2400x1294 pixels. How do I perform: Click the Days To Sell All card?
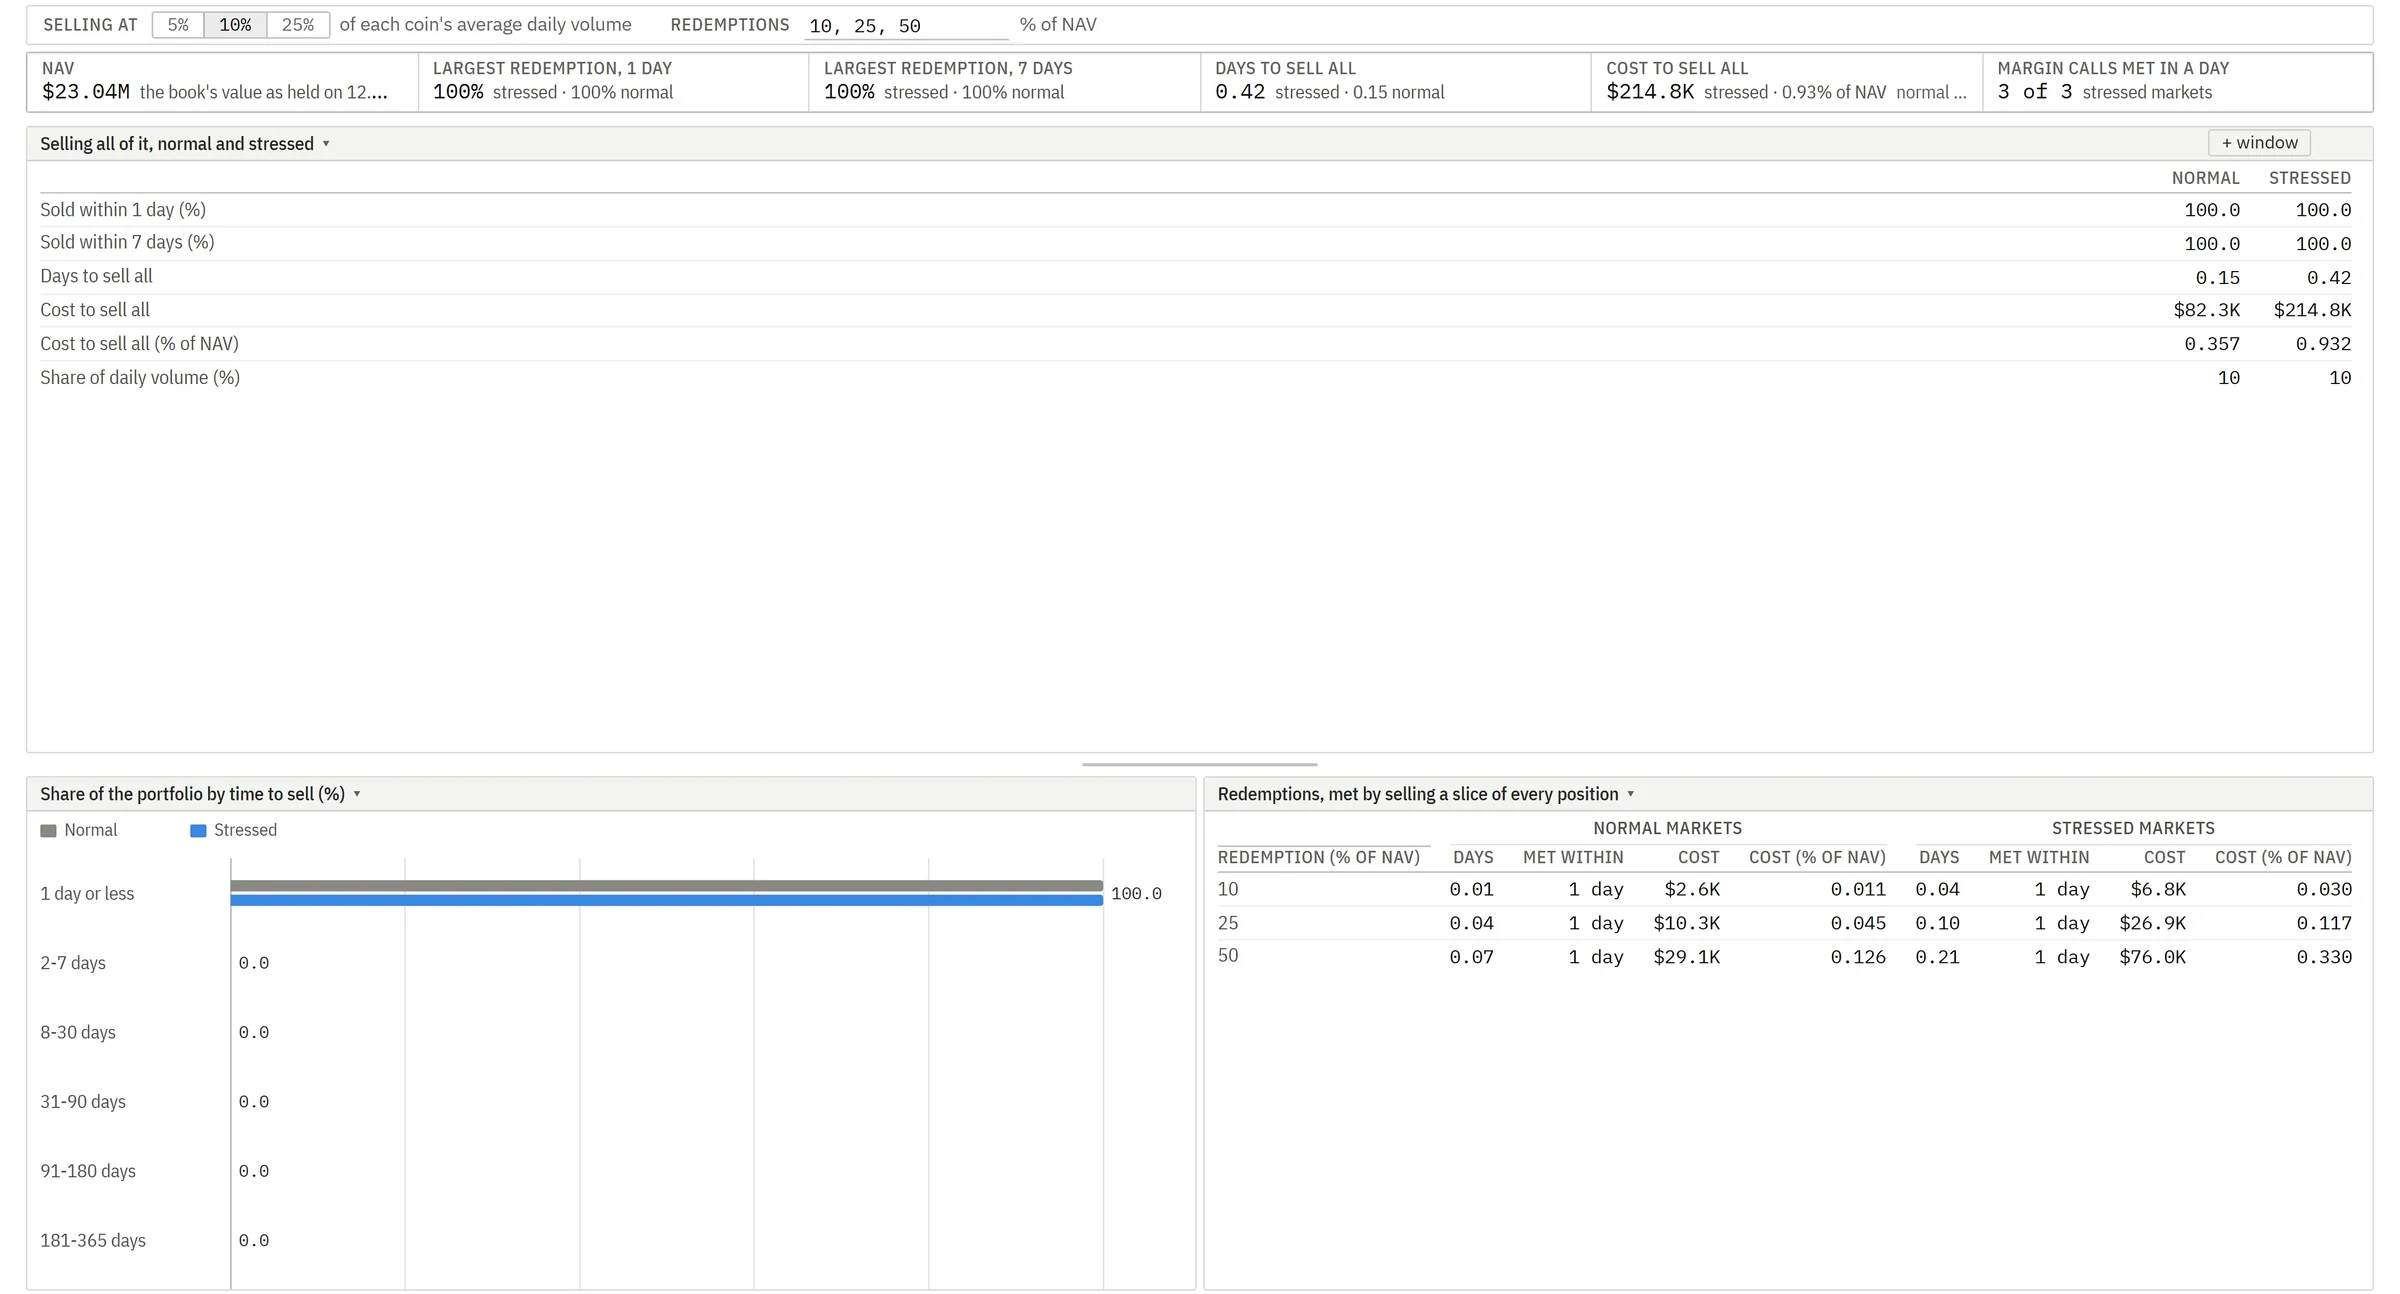(1395, 82)
